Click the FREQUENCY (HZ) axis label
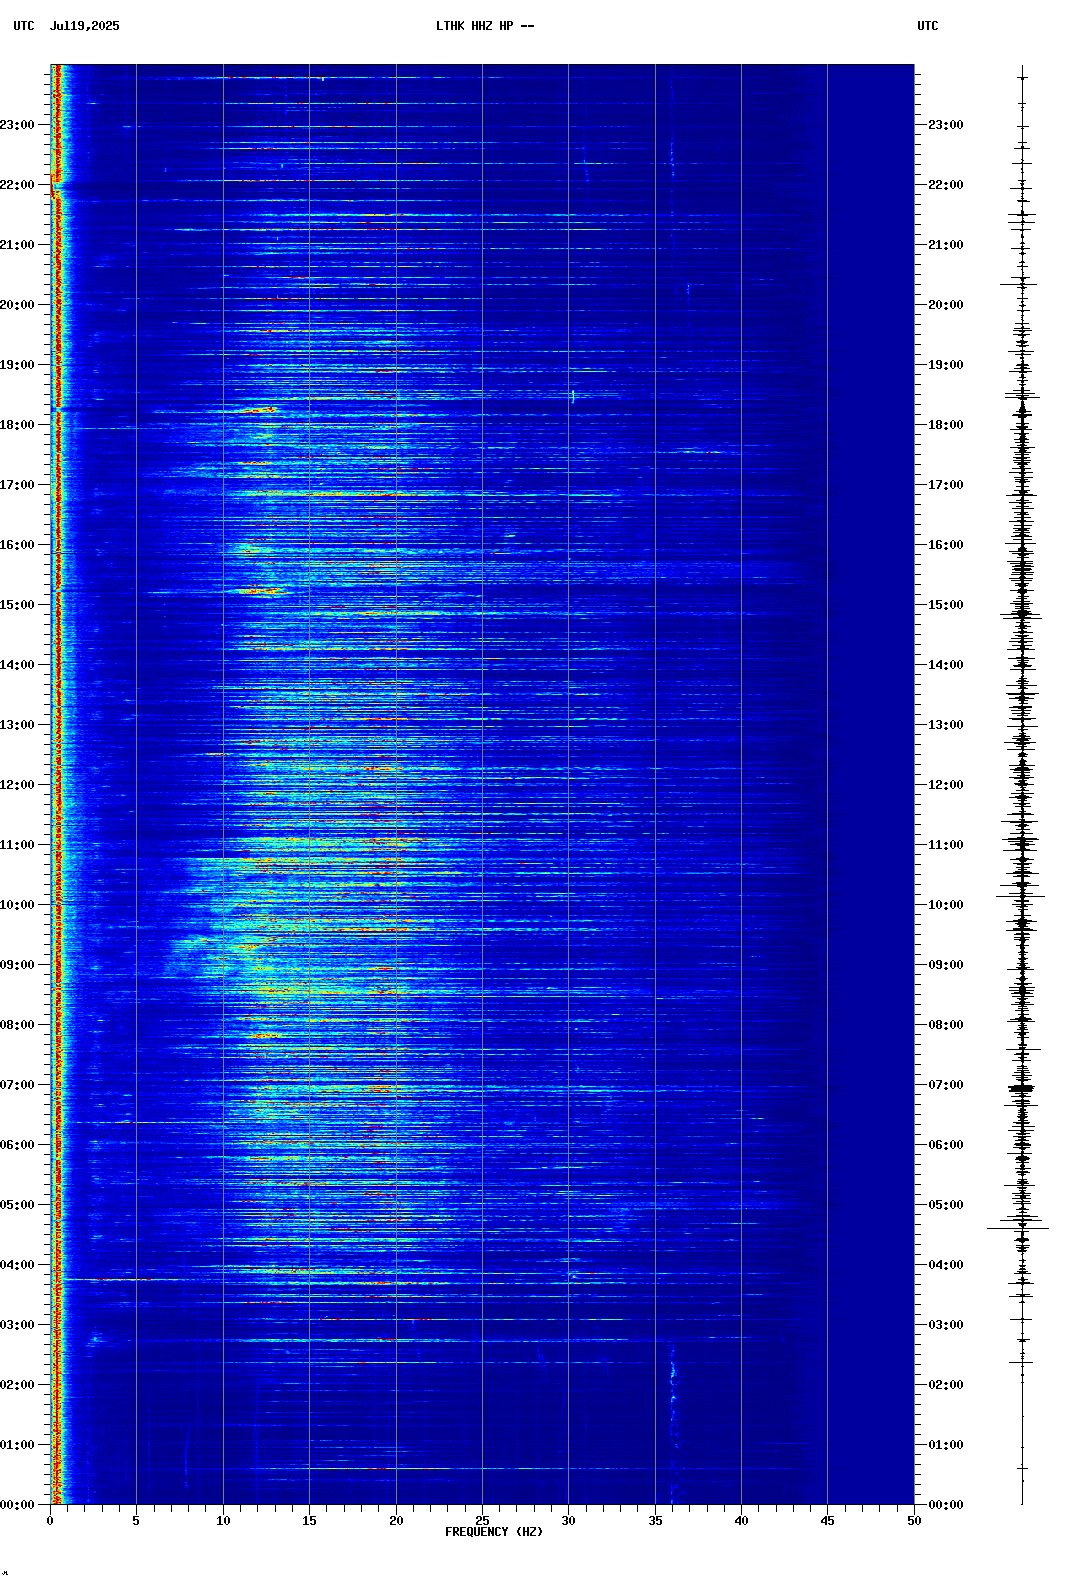The width and height of the screenshot is (1066, 1584). 494,1532
